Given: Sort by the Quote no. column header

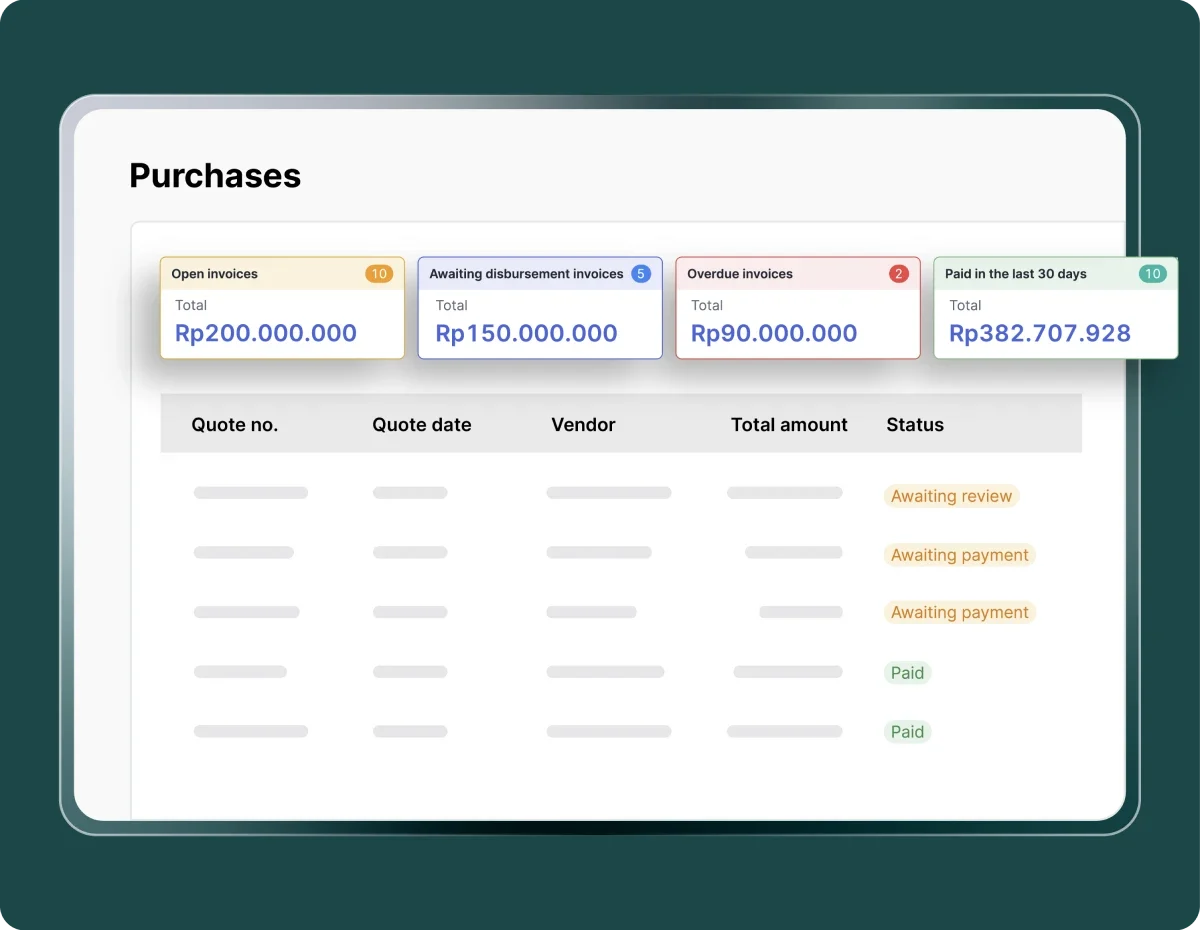Looking at the screenshot, I should (x=235, y=425).
